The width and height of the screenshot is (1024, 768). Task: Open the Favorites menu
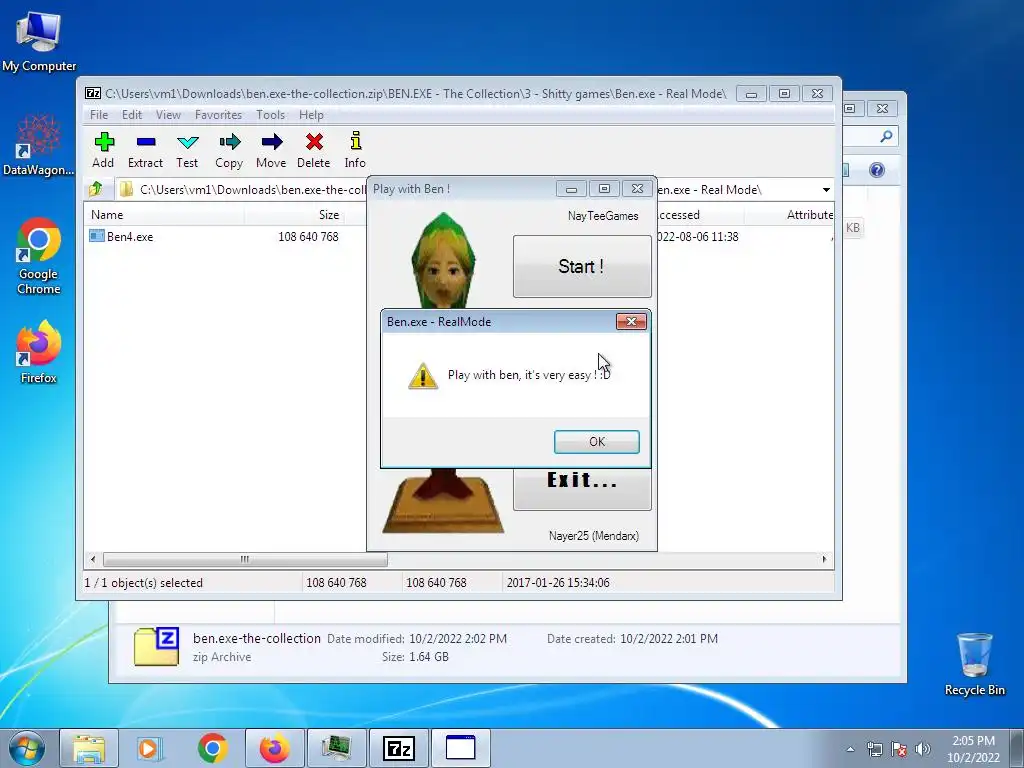218,115
